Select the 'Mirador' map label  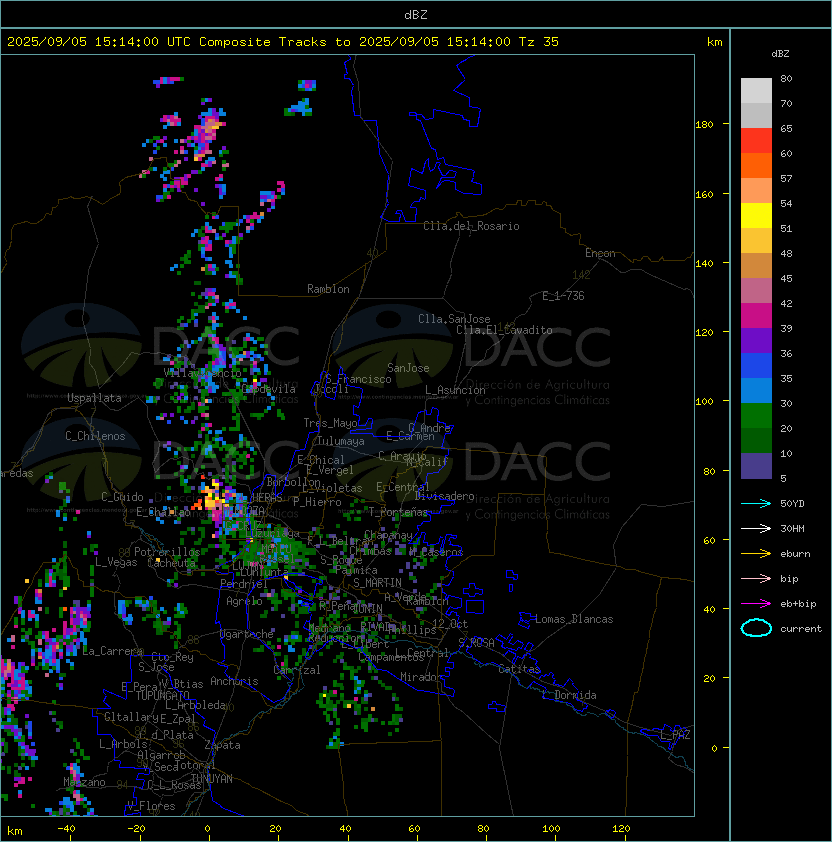tap(421, 677)
